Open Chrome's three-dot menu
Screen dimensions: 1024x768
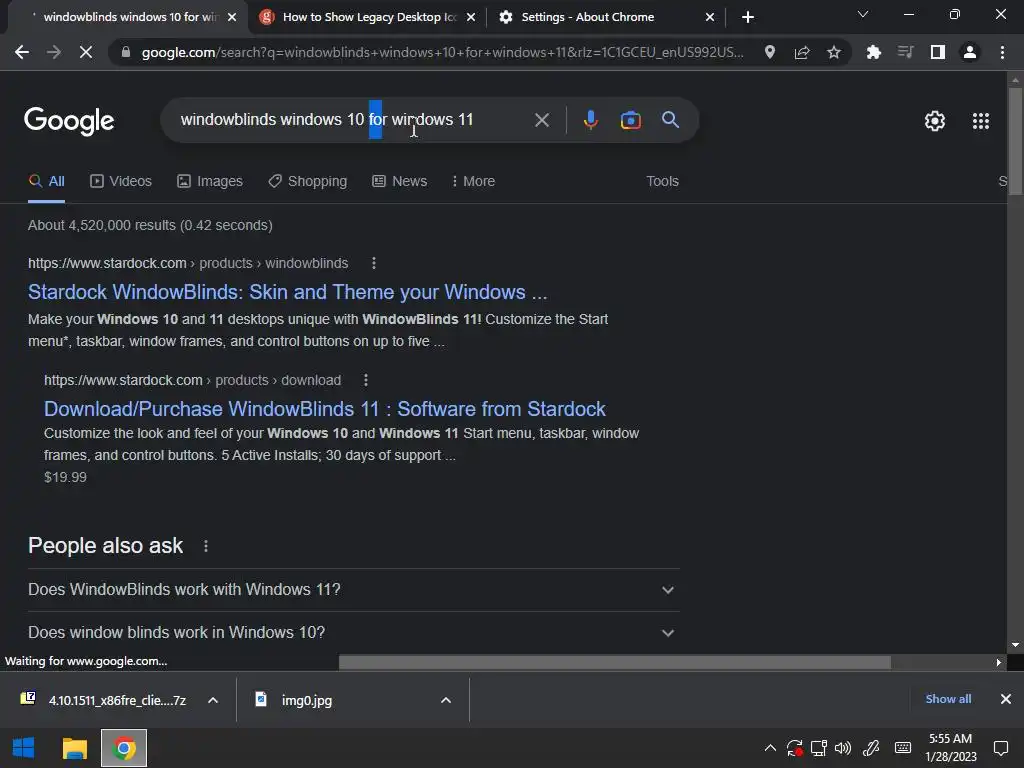point(1002,52)
